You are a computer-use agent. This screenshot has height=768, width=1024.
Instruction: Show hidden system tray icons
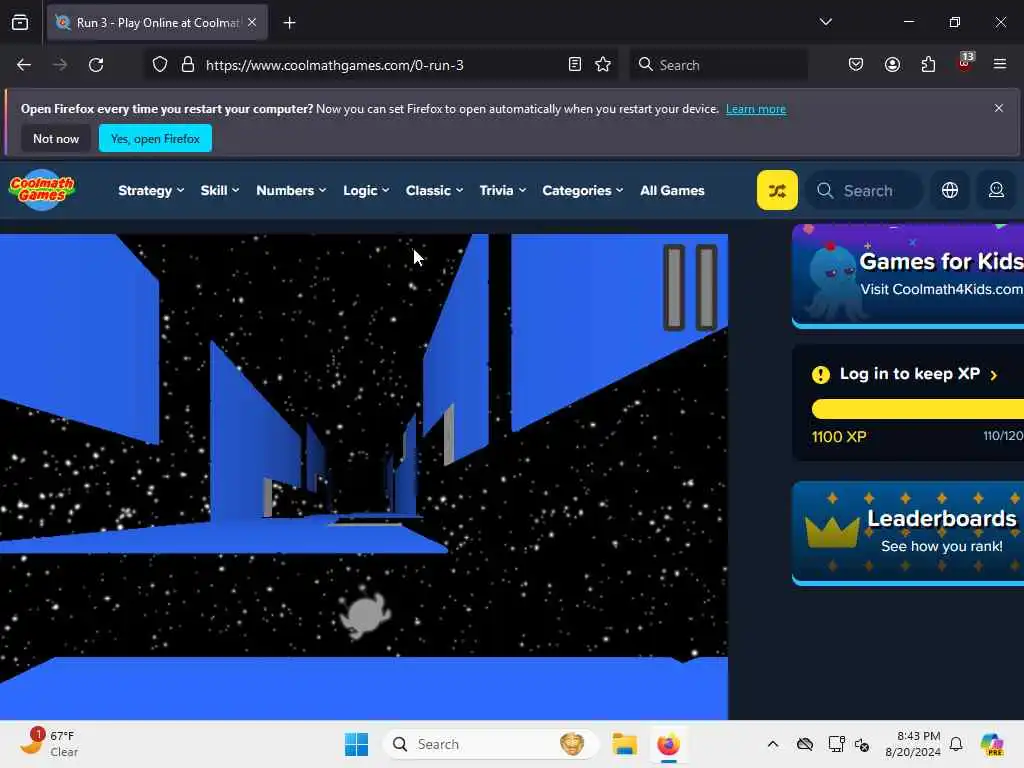(x=773, y=744)
